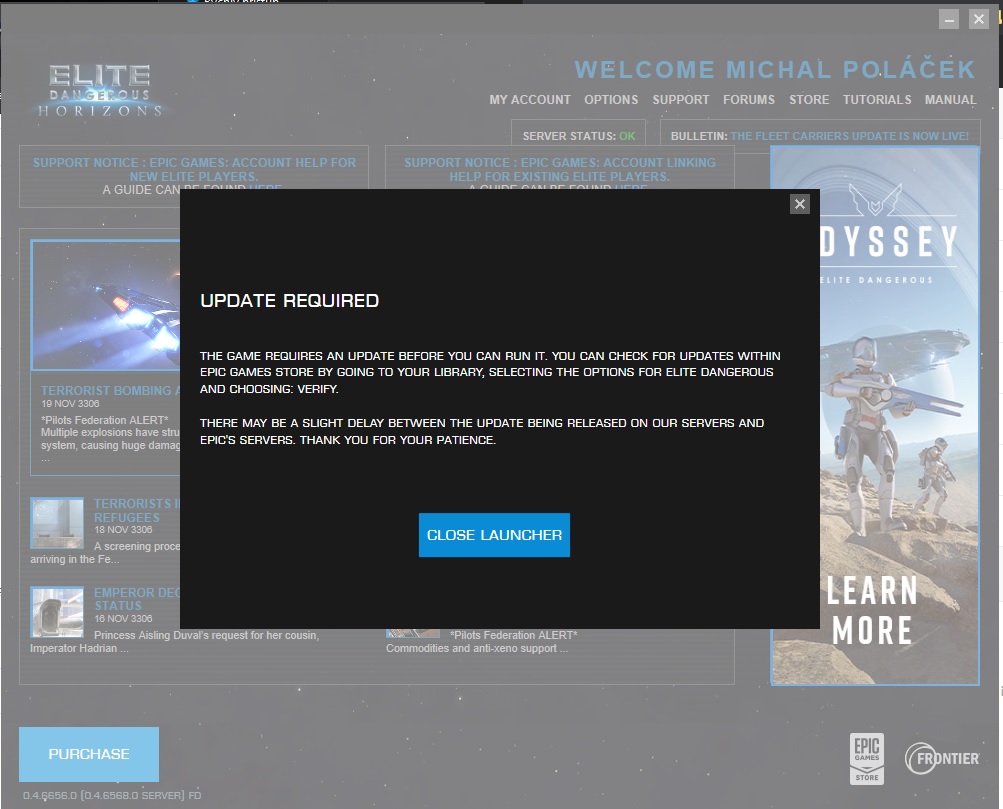Click the Commodities and anti-xeno support text

[477, 648]
